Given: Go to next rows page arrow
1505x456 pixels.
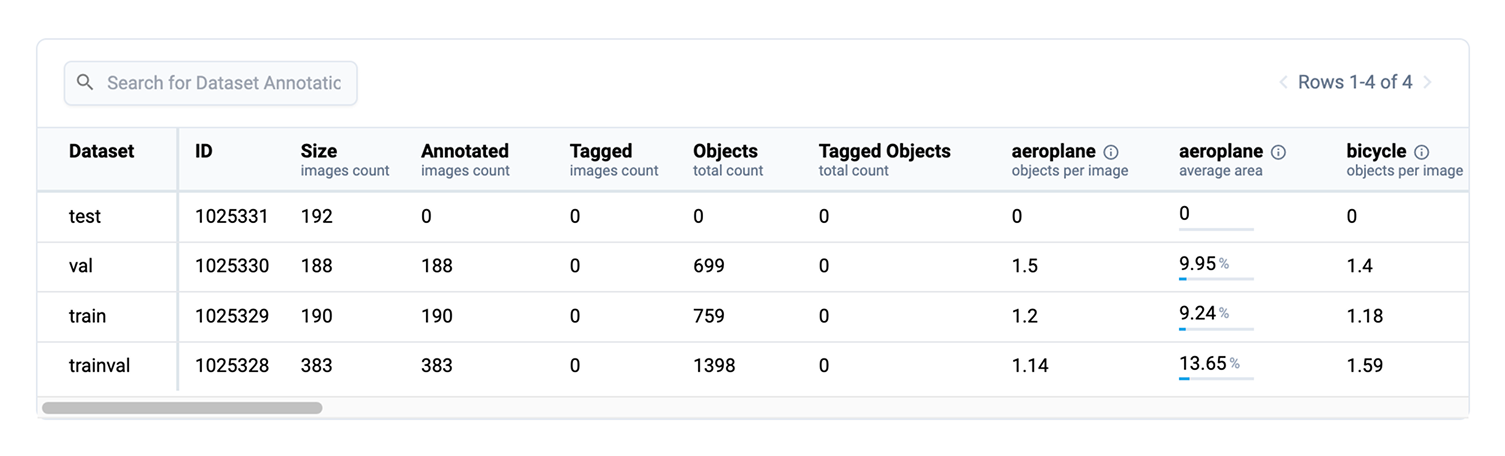Looking at the screenshot, I should 1428,83.
